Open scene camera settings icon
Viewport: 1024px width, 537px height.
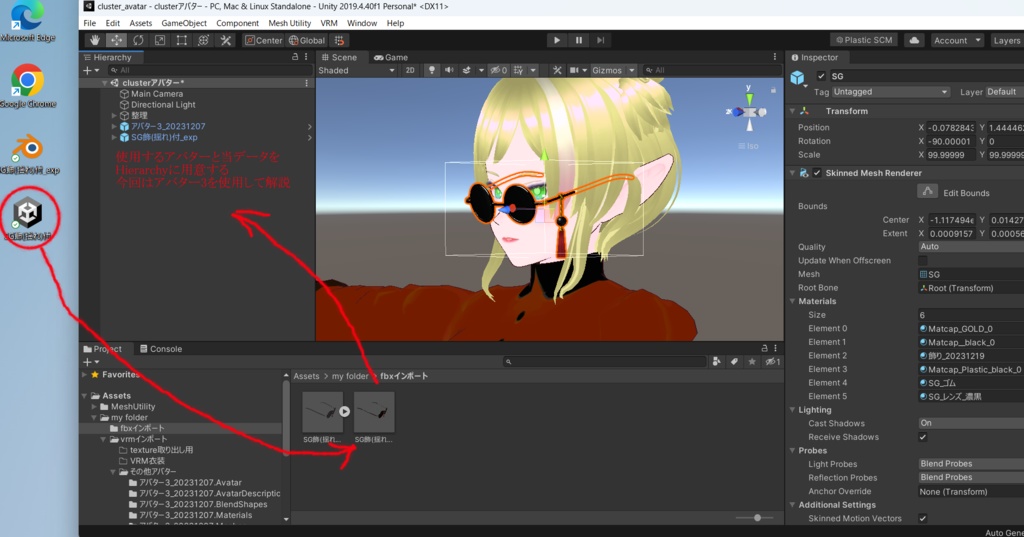574,71
